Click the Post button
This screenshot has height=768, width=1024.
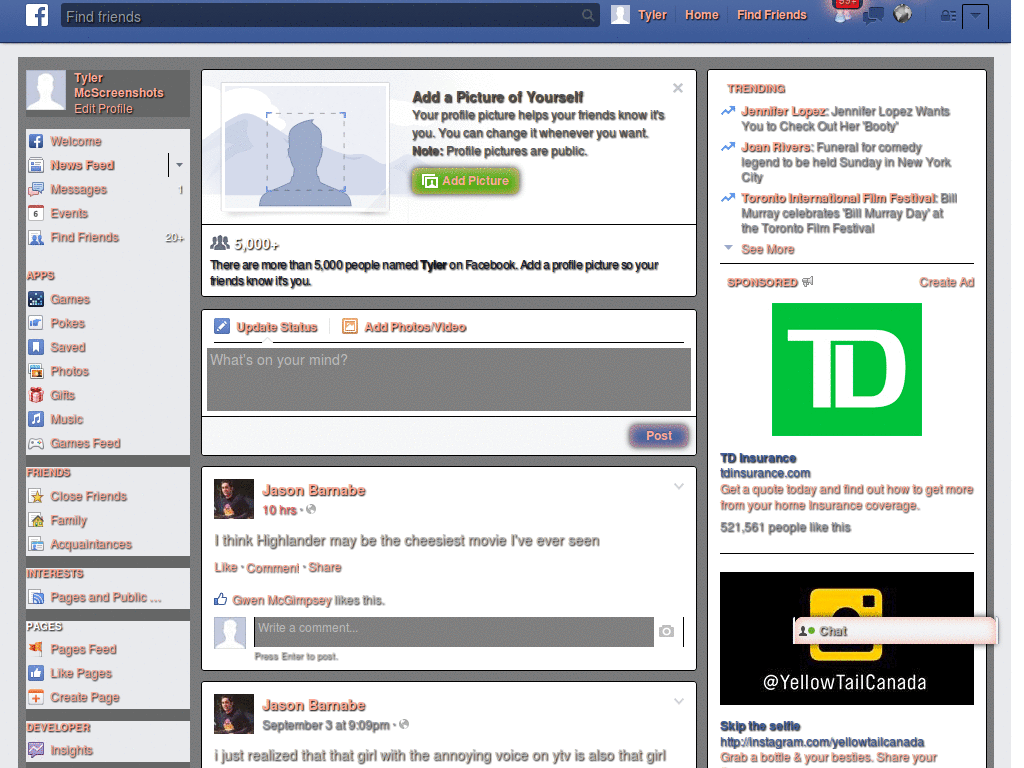click(x=658, y=435)
